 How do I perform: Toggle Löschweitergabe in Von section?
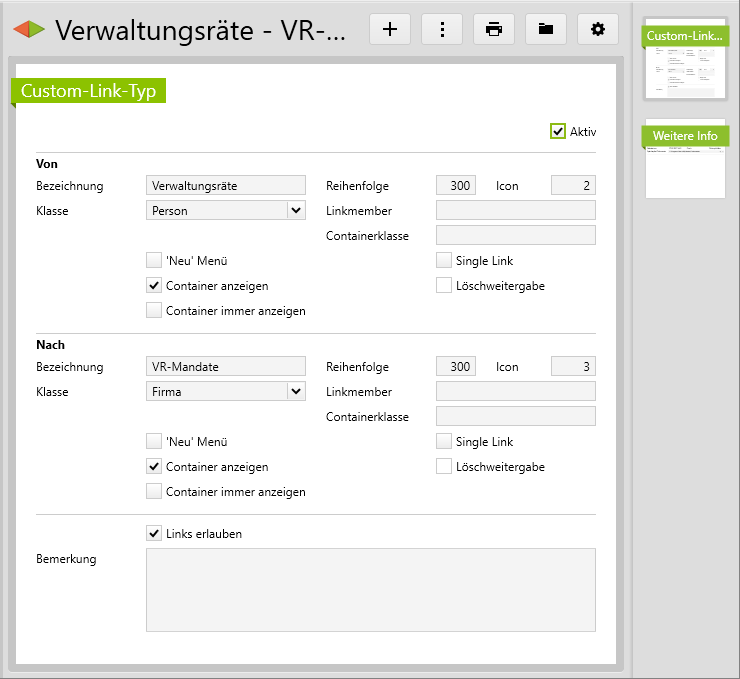pyautogui.click(x=444, y=286)
